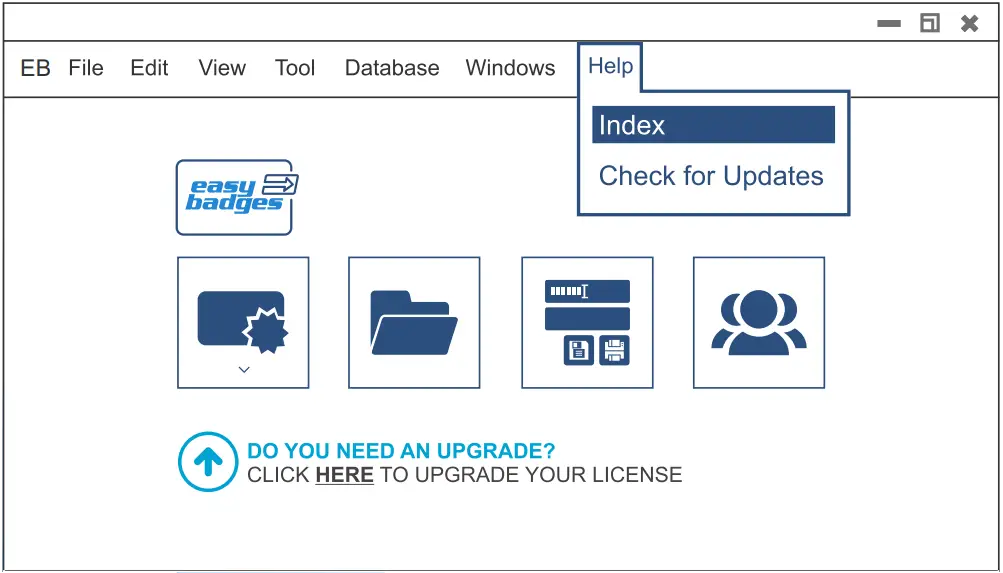
Task: Open the Tool menu
Action: point(295,68)
